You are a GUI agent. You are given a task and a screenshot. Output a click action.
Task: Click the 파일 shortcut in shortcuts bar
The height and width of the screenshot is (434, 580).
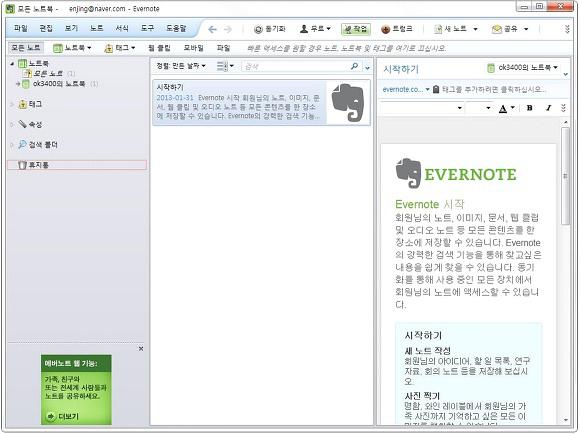pyautogui.click(x=223, y=48)
